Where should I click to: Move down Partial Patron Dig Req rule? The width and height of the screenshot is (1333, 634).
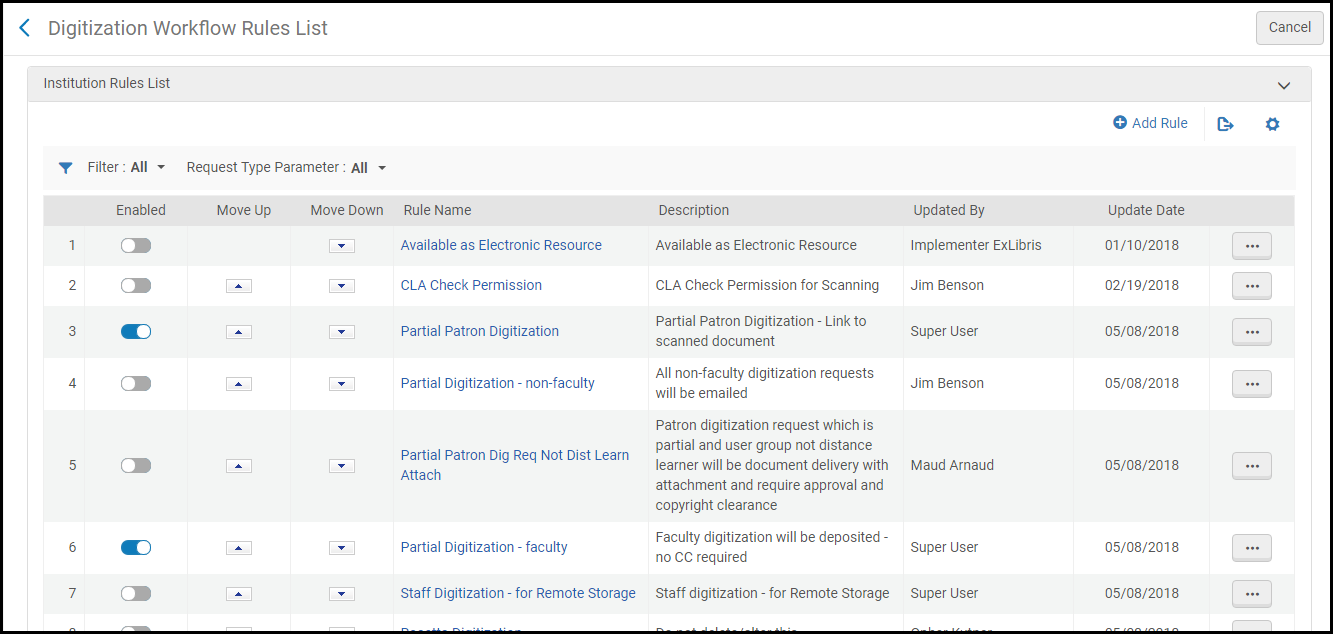pos(342,466)
